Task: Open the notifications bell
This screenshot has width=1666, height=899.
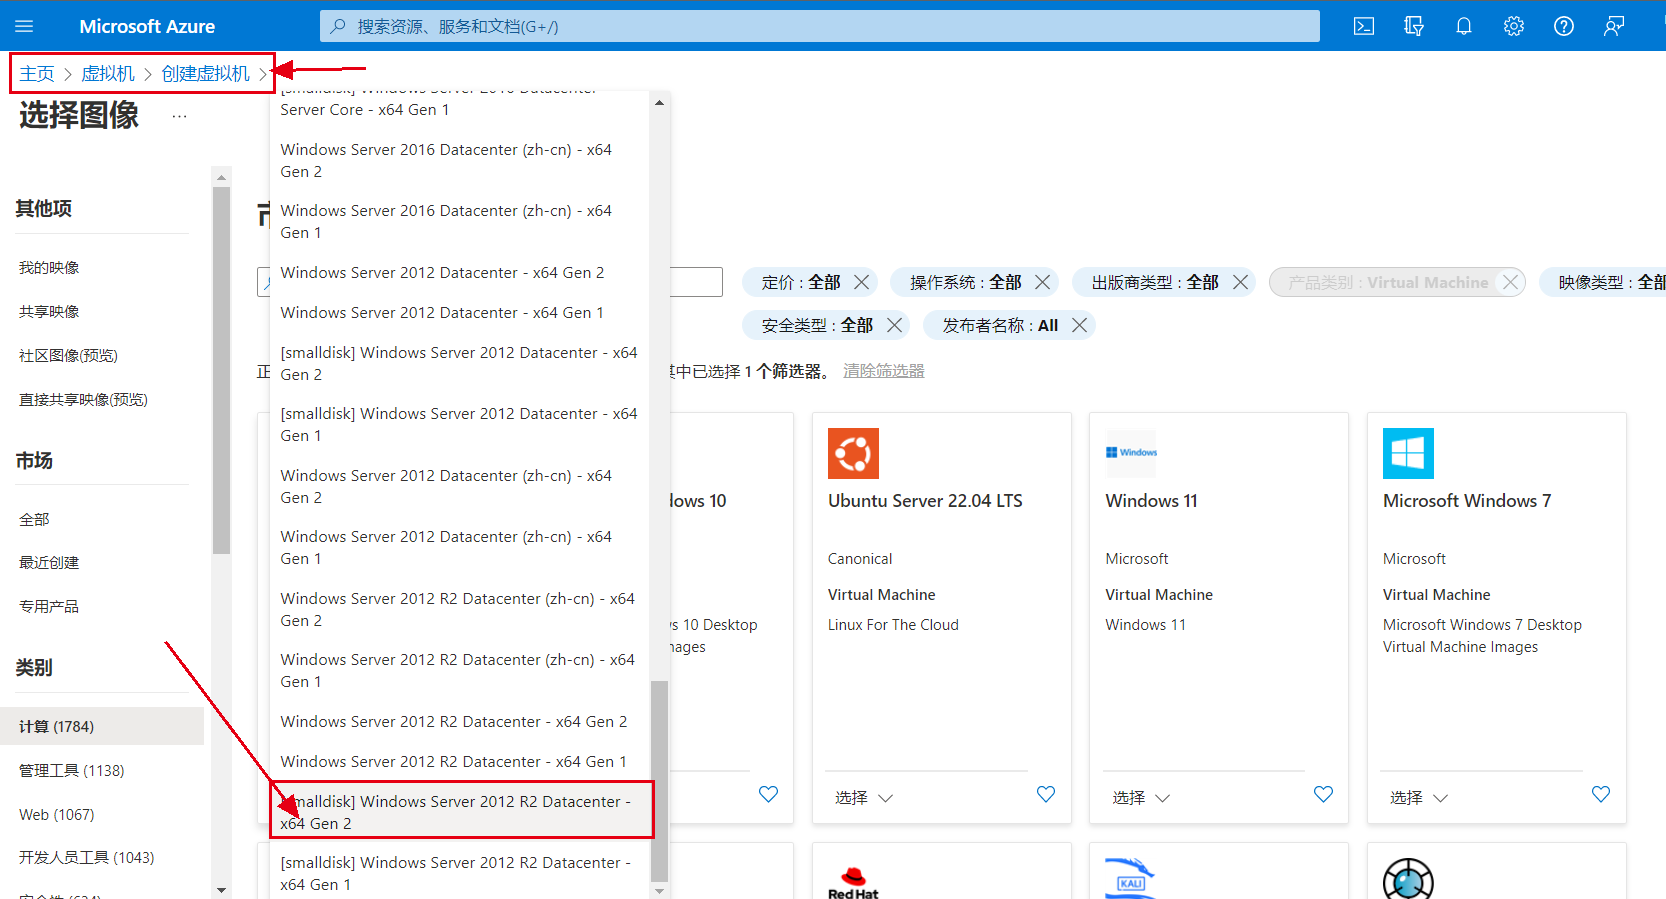Action: 1464,26
